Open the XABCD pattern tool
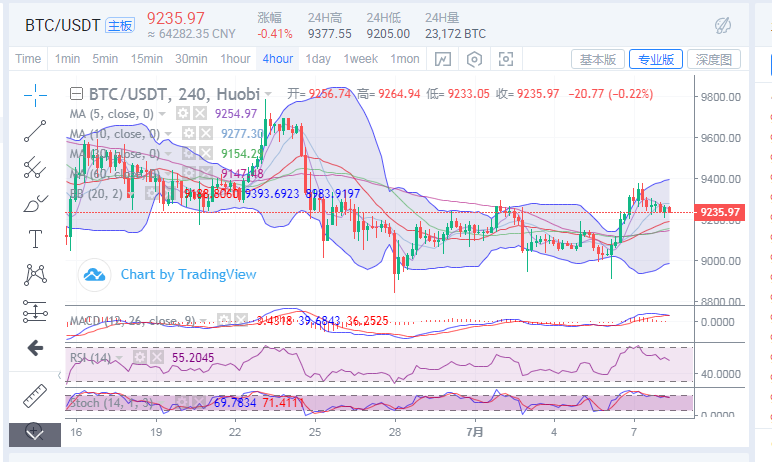Image resolution: width=772 pixels, height=462 pixels. pyautogui.click(x=35, y=275)
